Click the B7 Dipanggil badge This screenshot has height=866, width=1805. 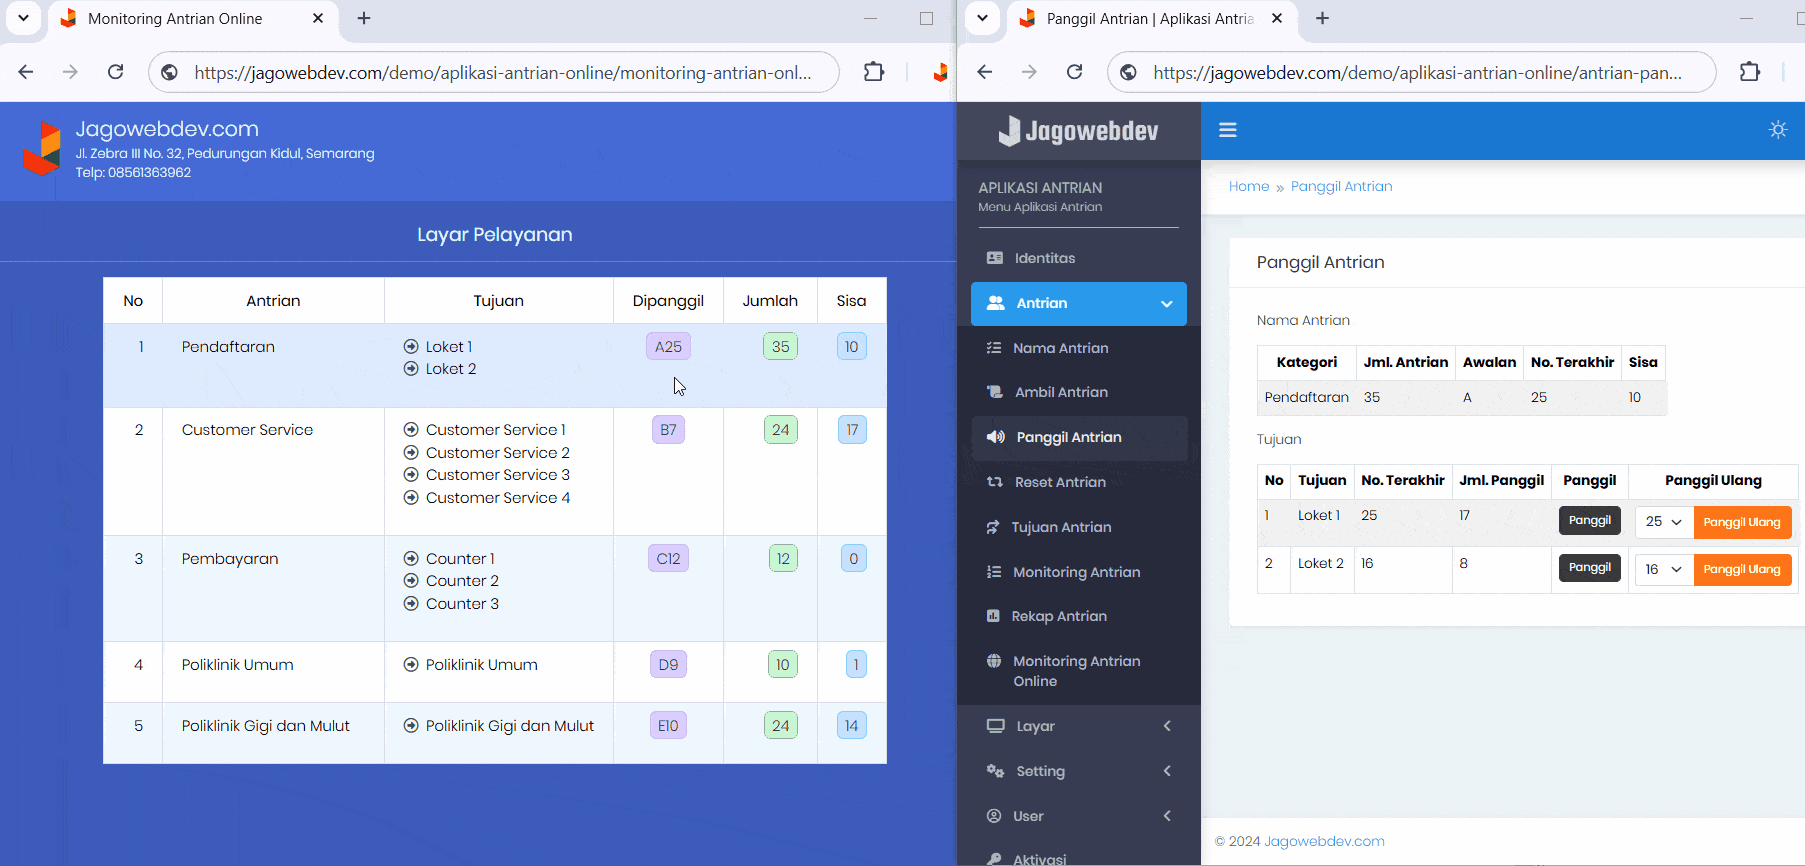(x=668, y=430)
